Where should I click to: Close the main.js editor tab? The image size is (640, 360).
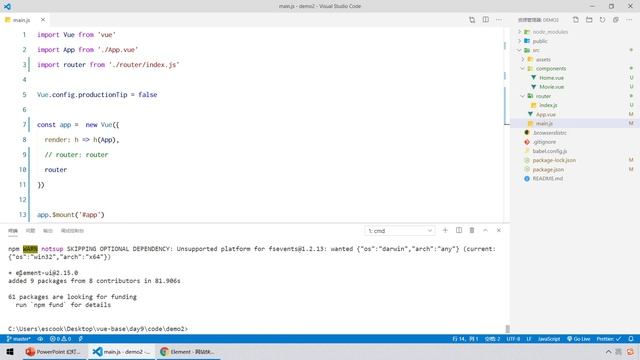click(x=43, y=20)
